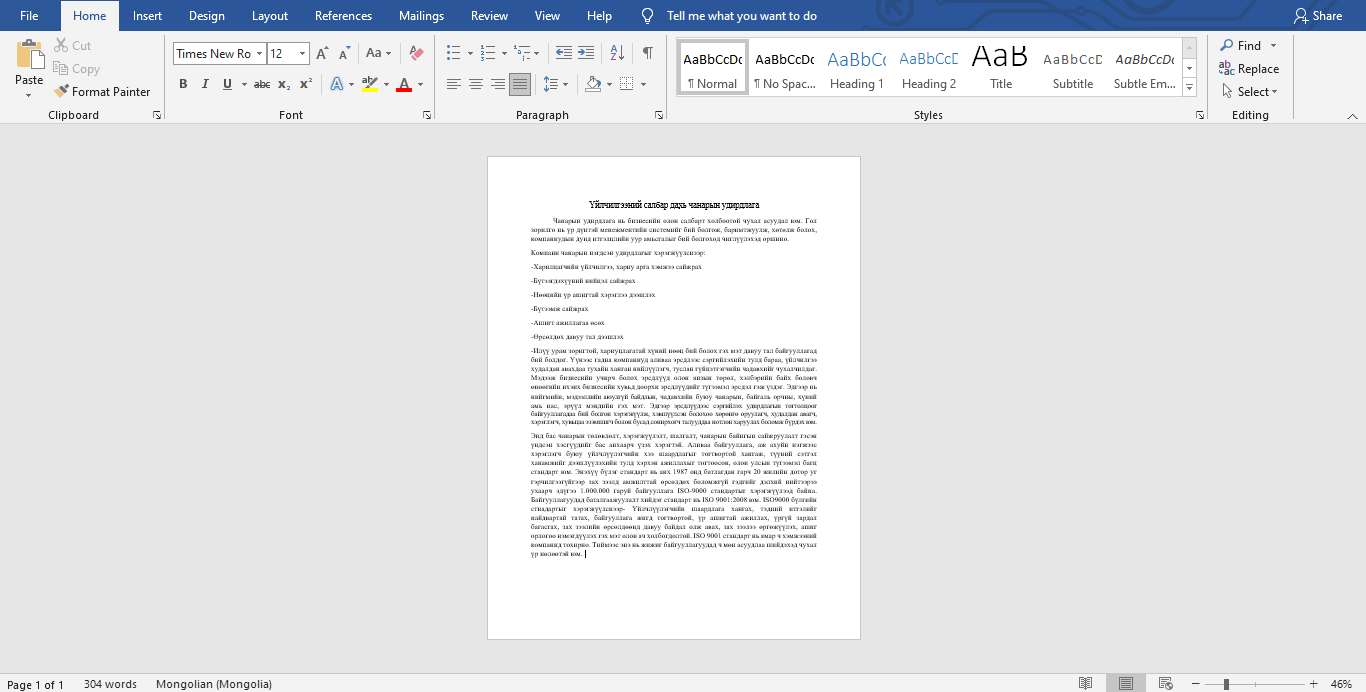Open the Paragraph dialog box launcher

659,116
